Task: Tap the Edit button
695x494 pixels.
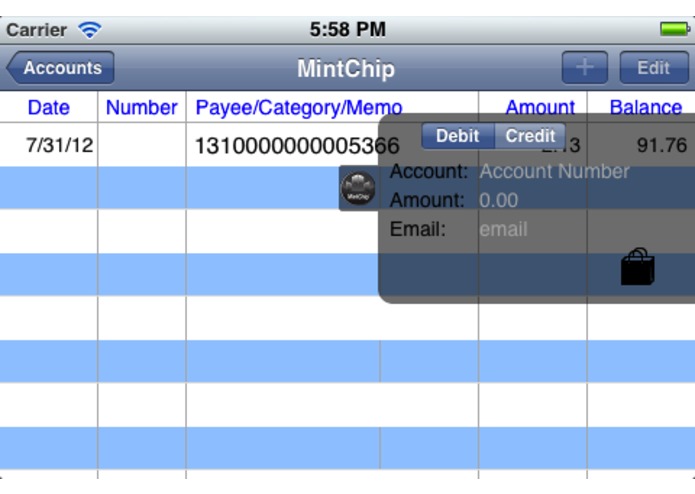Action: [x=654, y=67]
